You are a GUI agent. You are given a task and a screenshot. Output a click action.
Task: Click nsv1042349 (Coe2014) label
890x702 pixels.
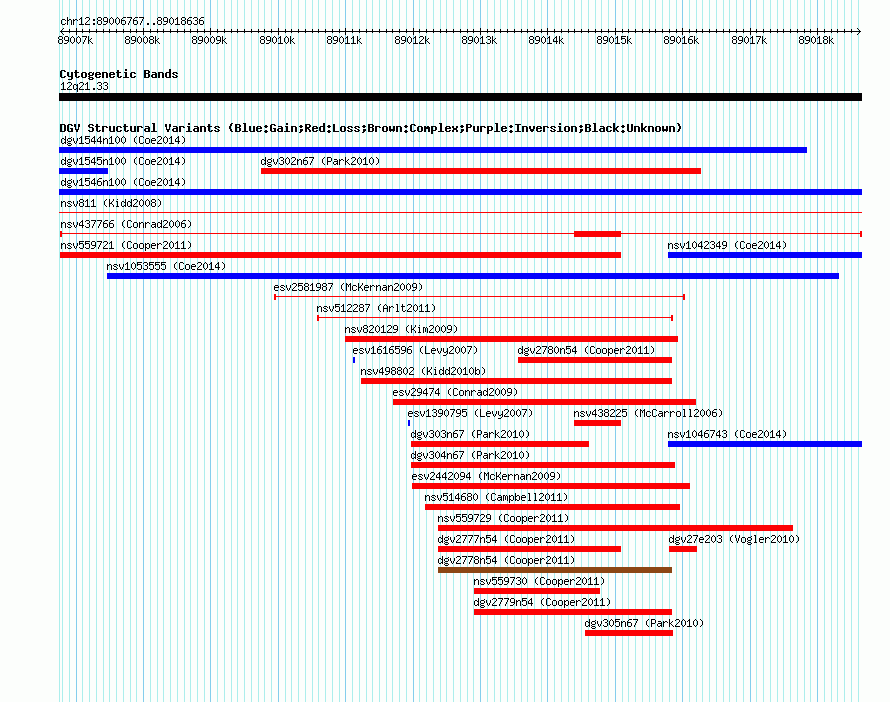727,245
